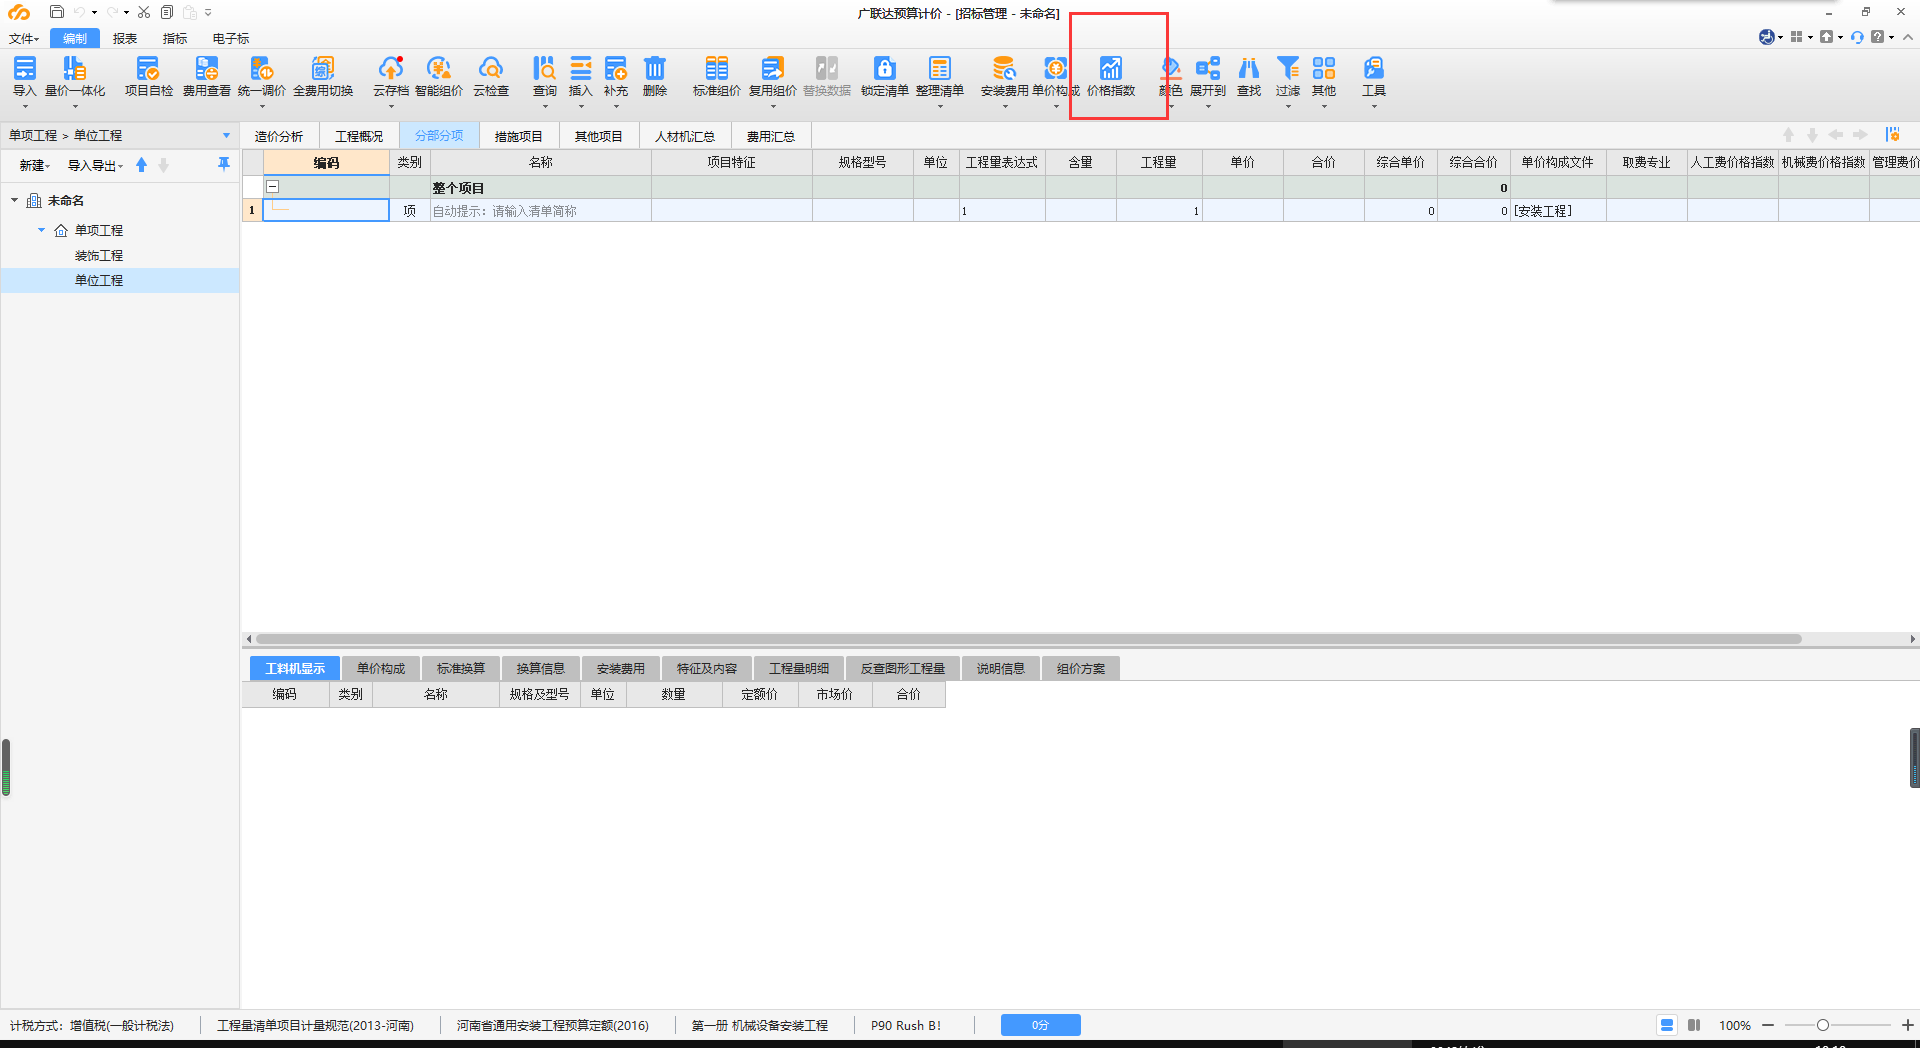Viewport: 1920px width, 1048px height.
Task: Open the 新建 dropdown
Action: point(34,165)
